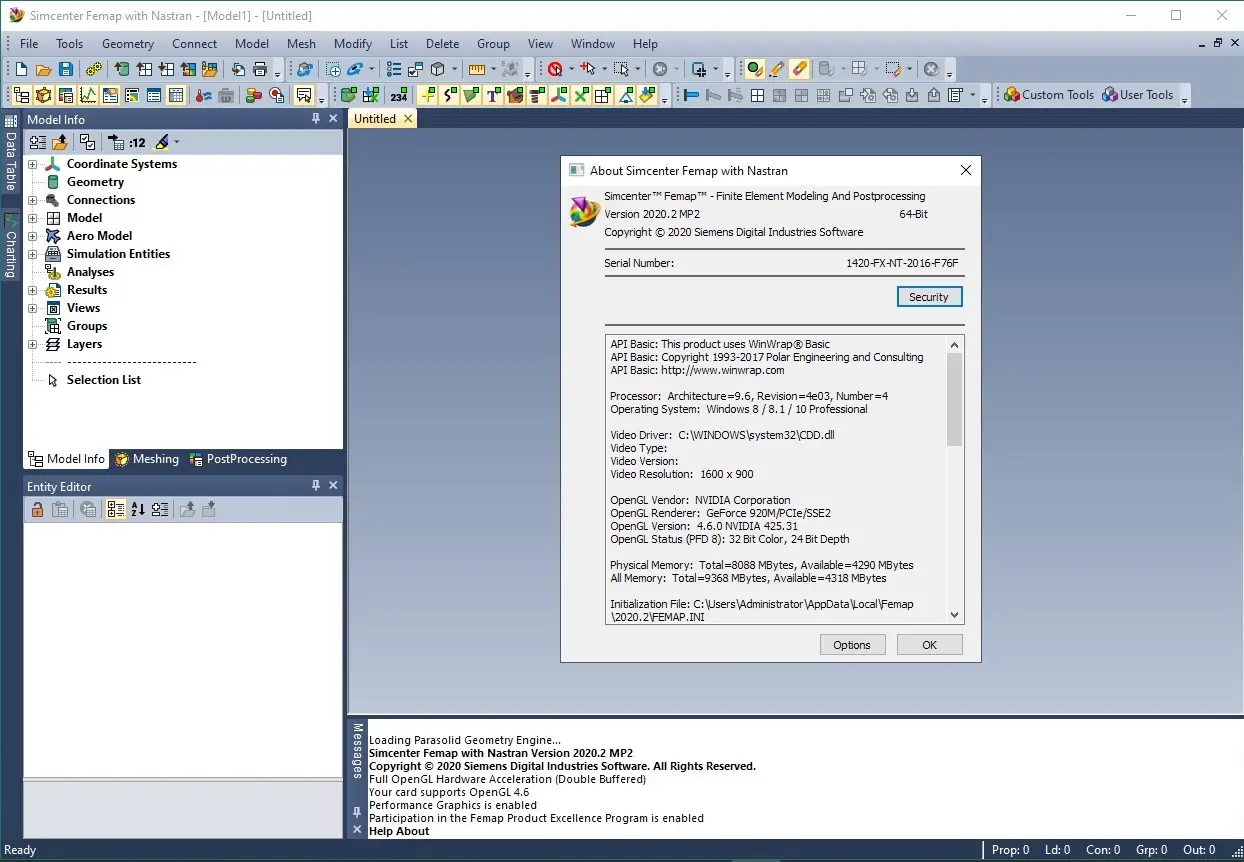1244x862 pixels.
Task: Switch to the Meshing tab
Action: click(147, 459)
